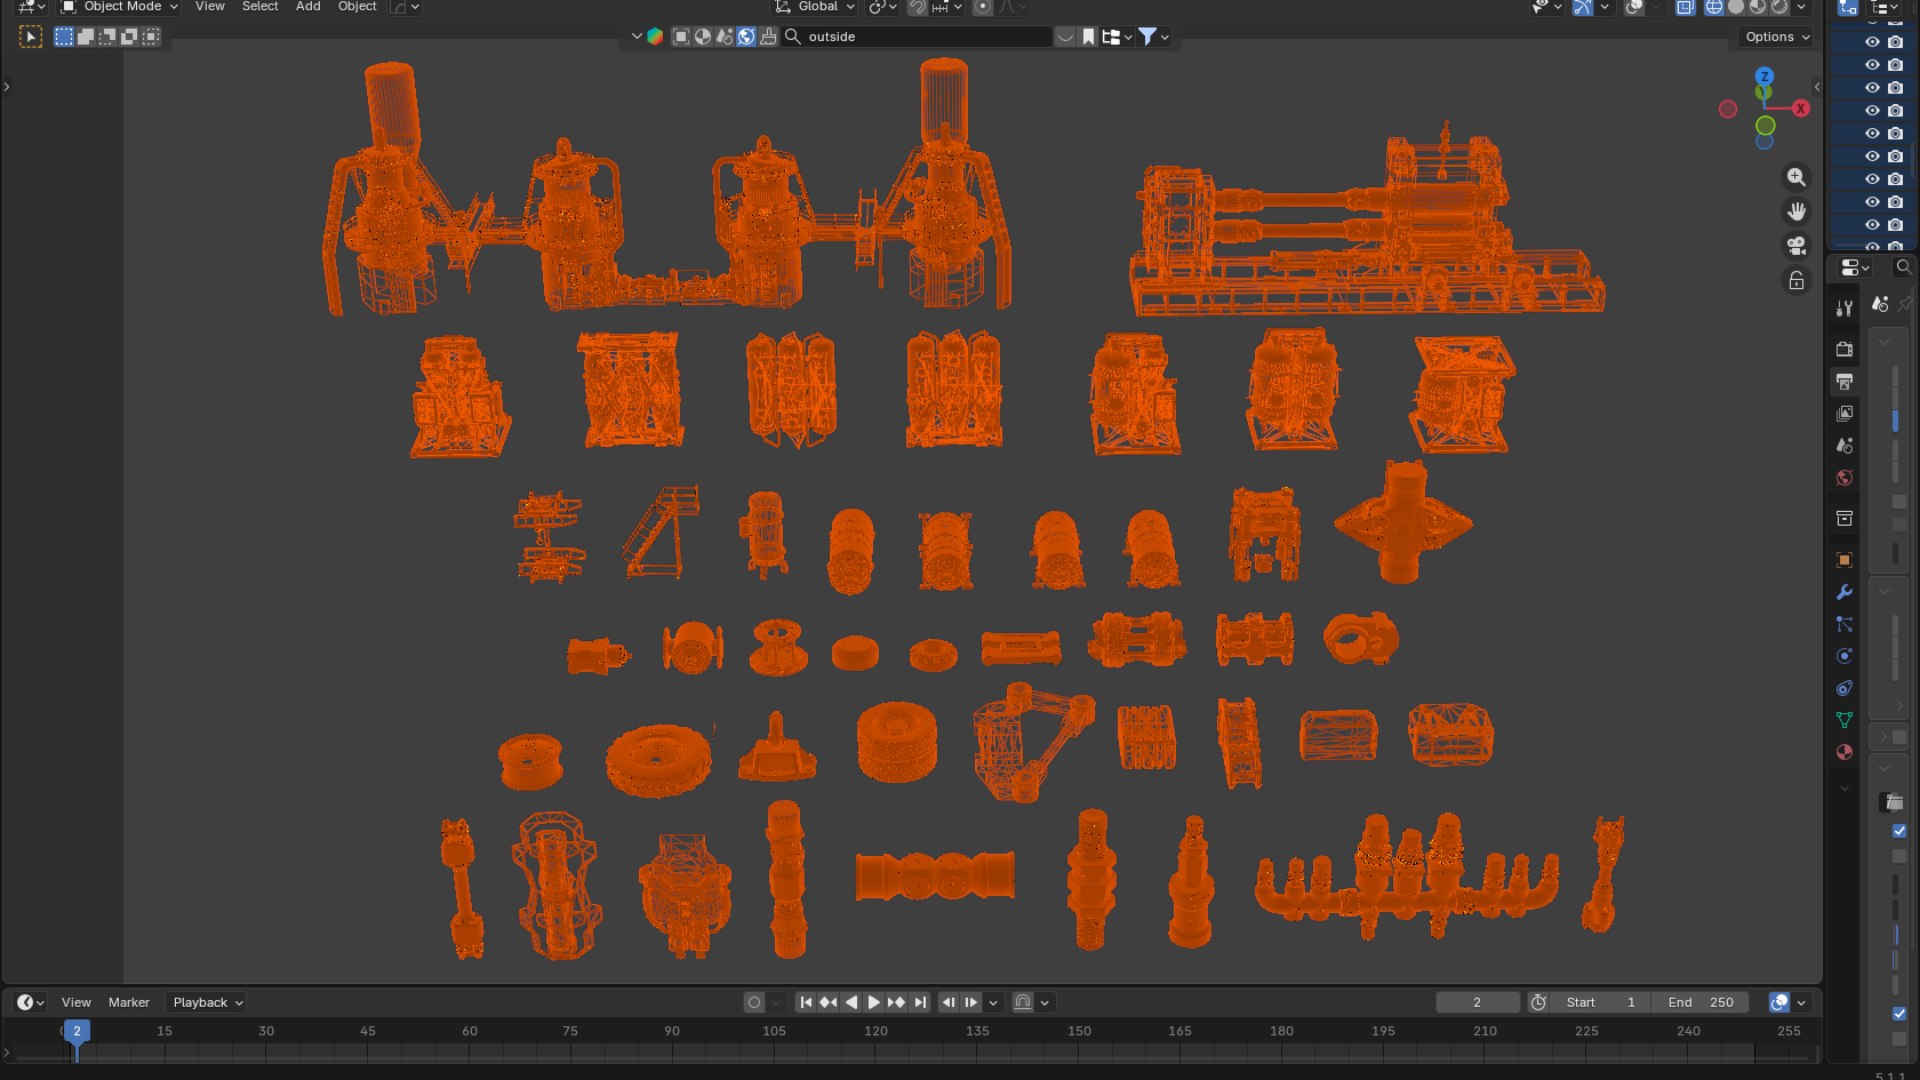Open the Add menu
The width and height of the screenshot is (1920, 1080).
[308, 7]
